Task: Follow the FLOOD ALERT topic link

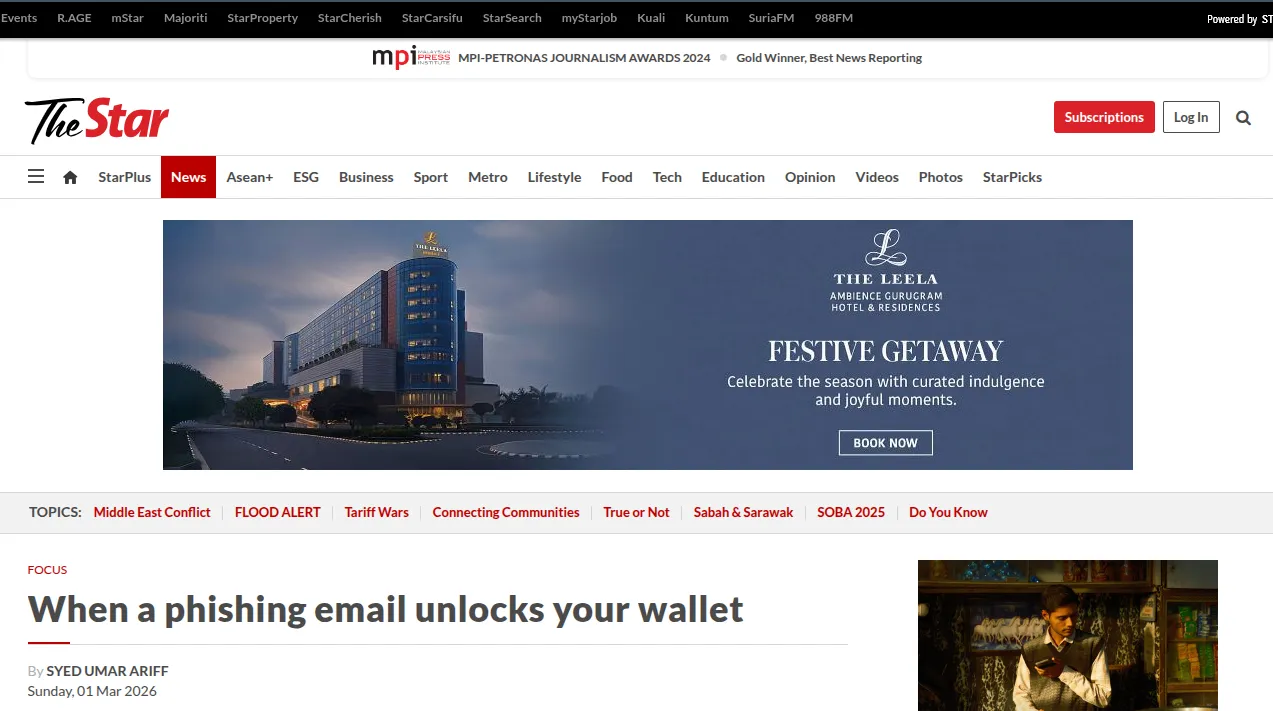Action: [277, 512]
